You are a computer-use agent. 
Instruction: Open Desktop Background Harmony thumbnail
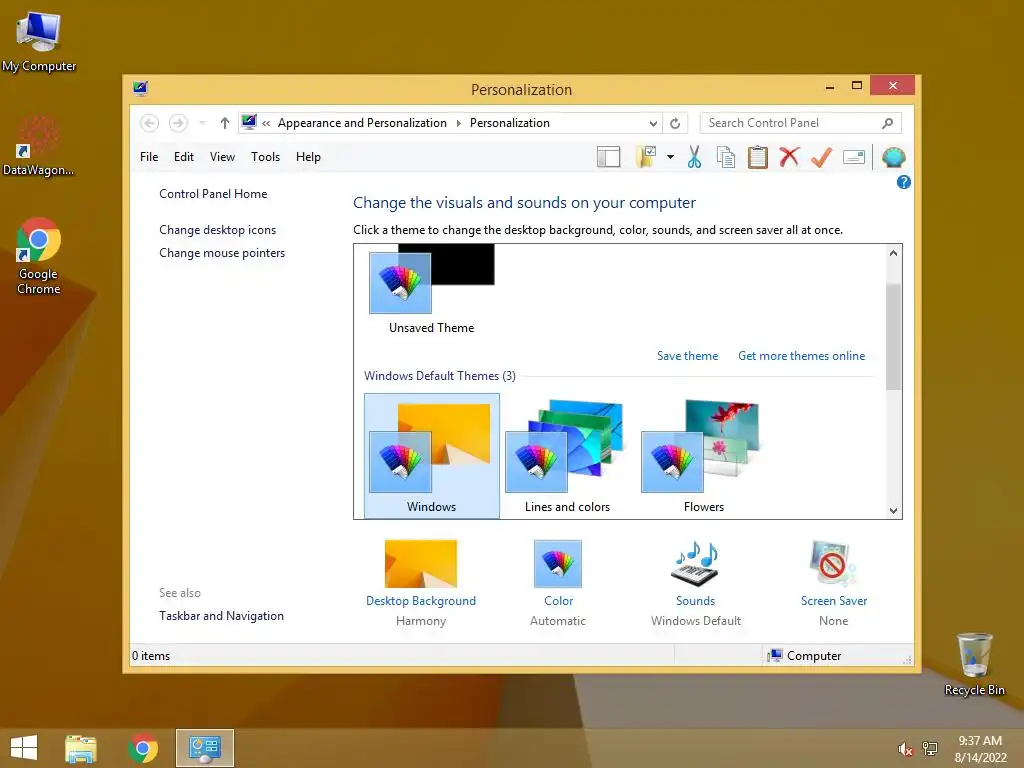[421, 563]
